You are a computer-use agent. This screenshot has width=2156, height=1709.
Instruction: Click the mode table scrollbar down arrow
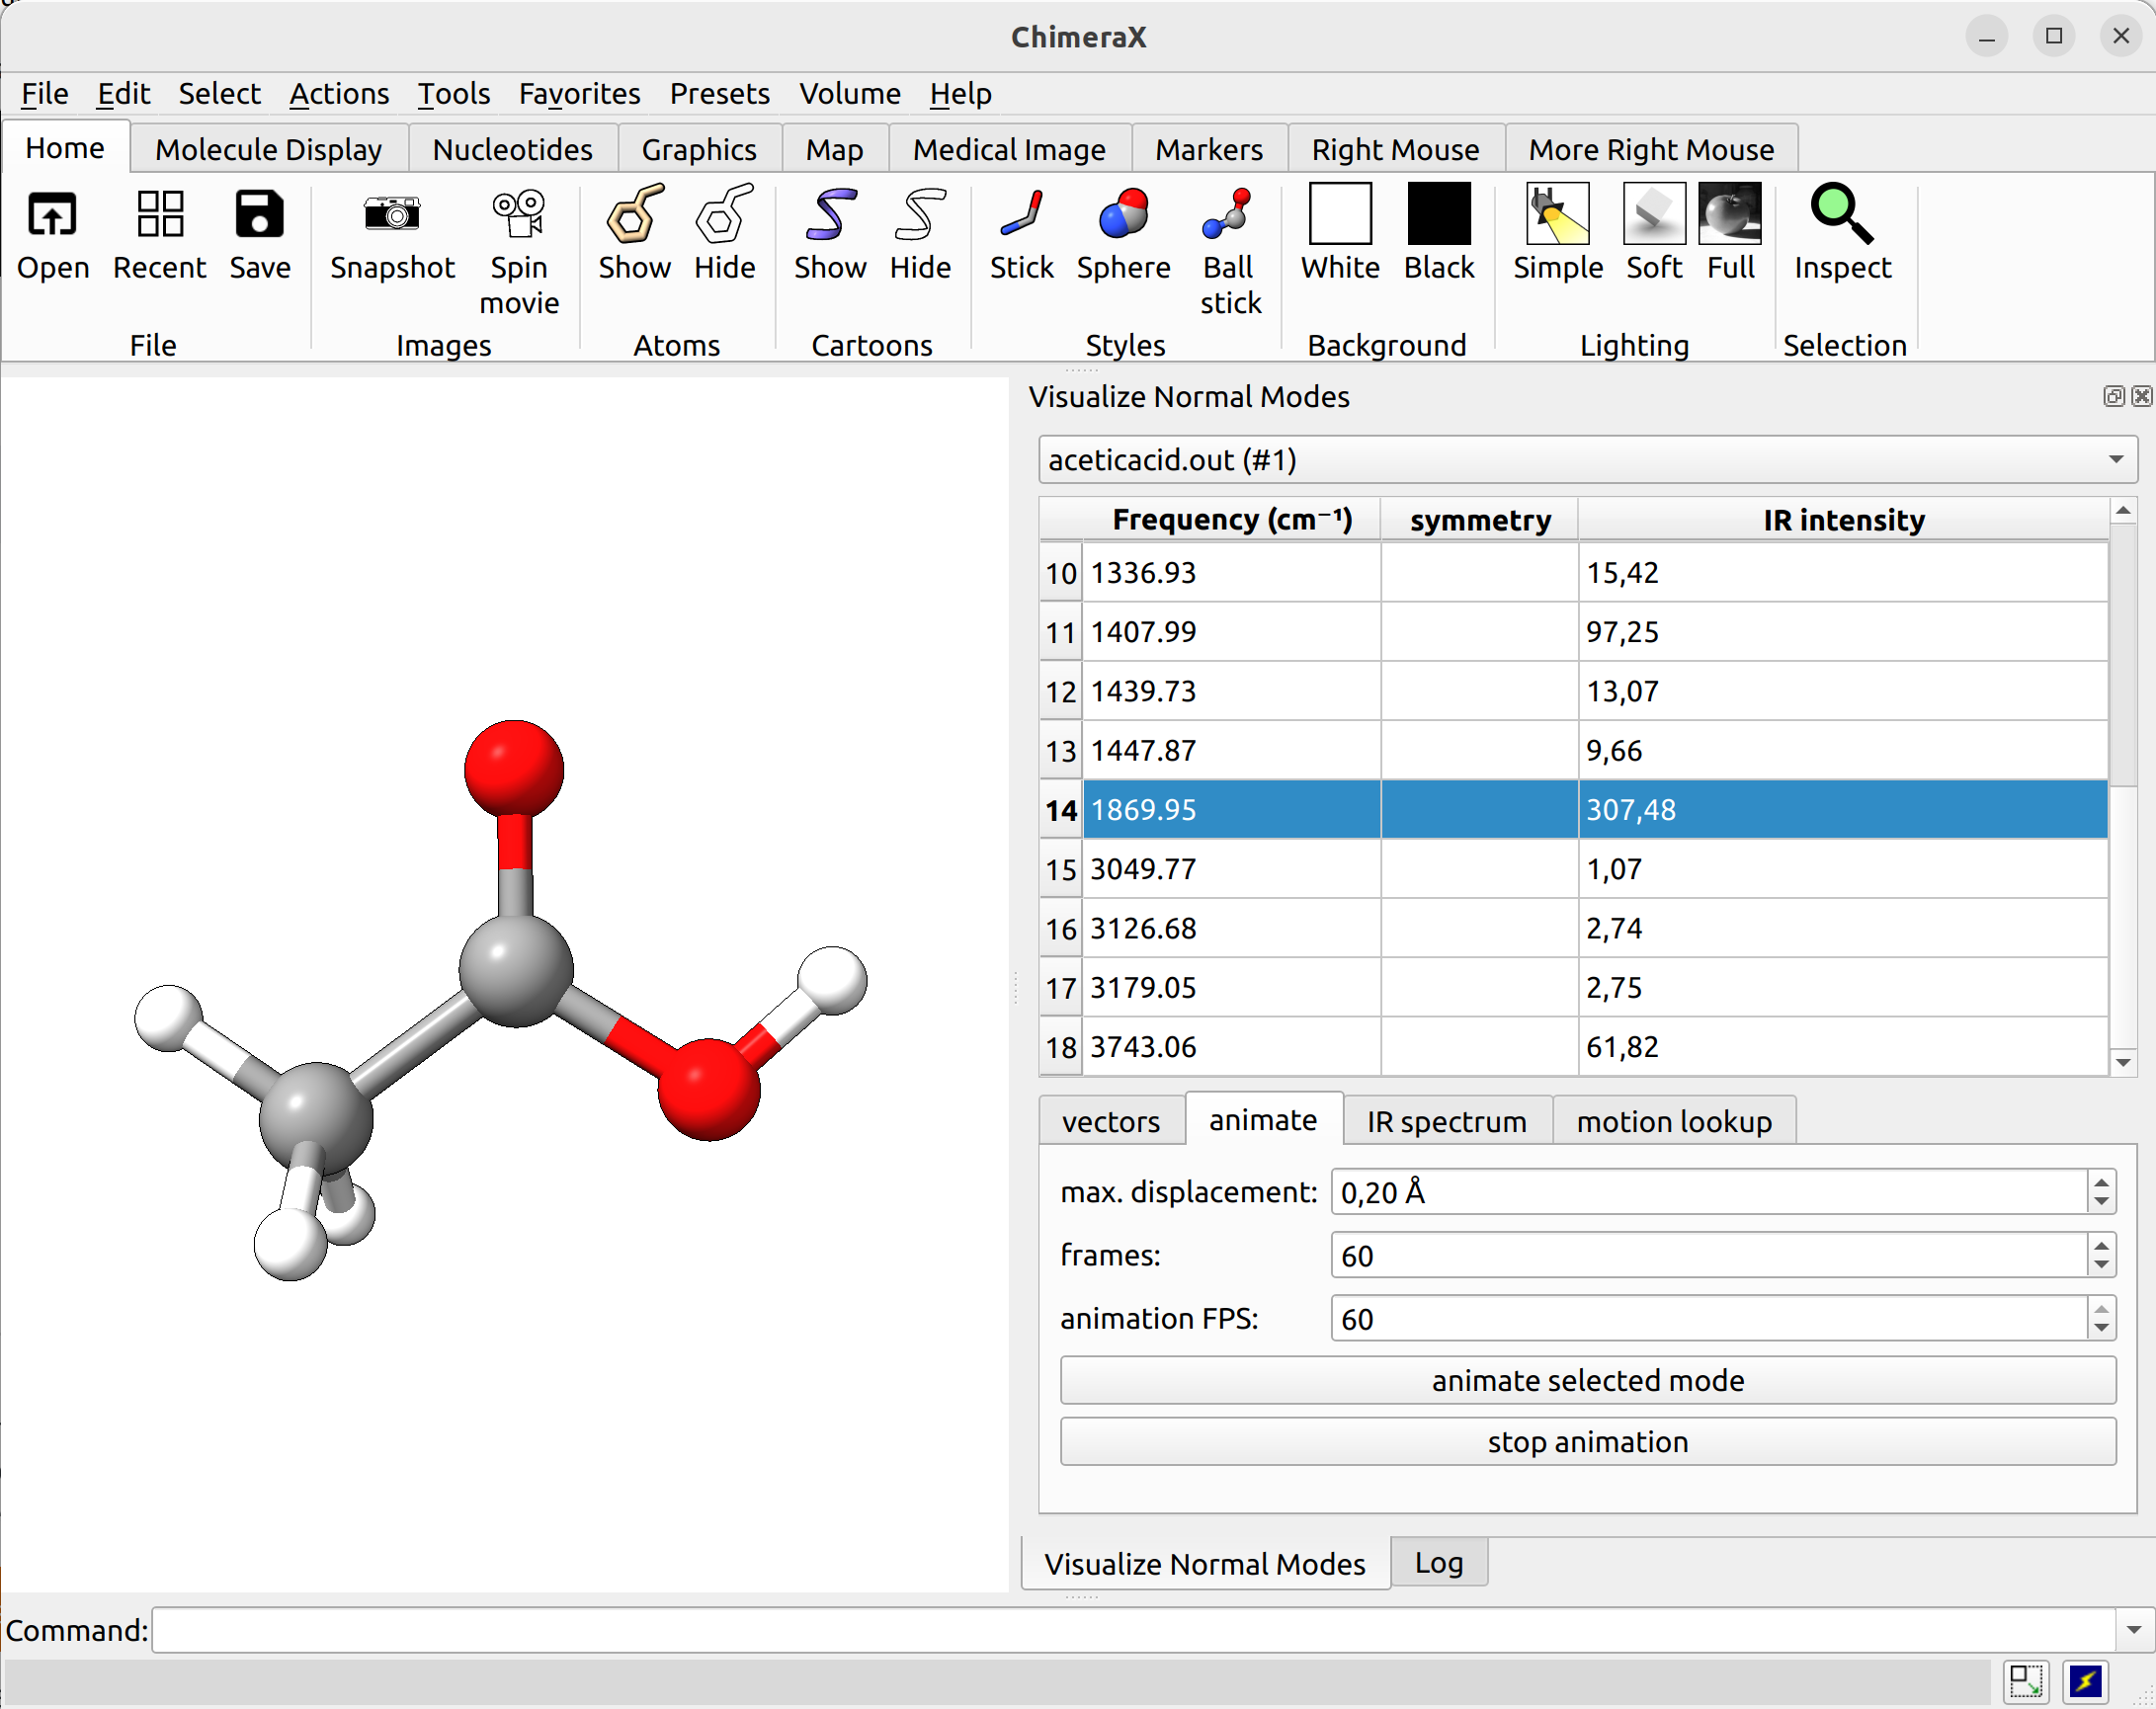[x=2123, y=1063]
